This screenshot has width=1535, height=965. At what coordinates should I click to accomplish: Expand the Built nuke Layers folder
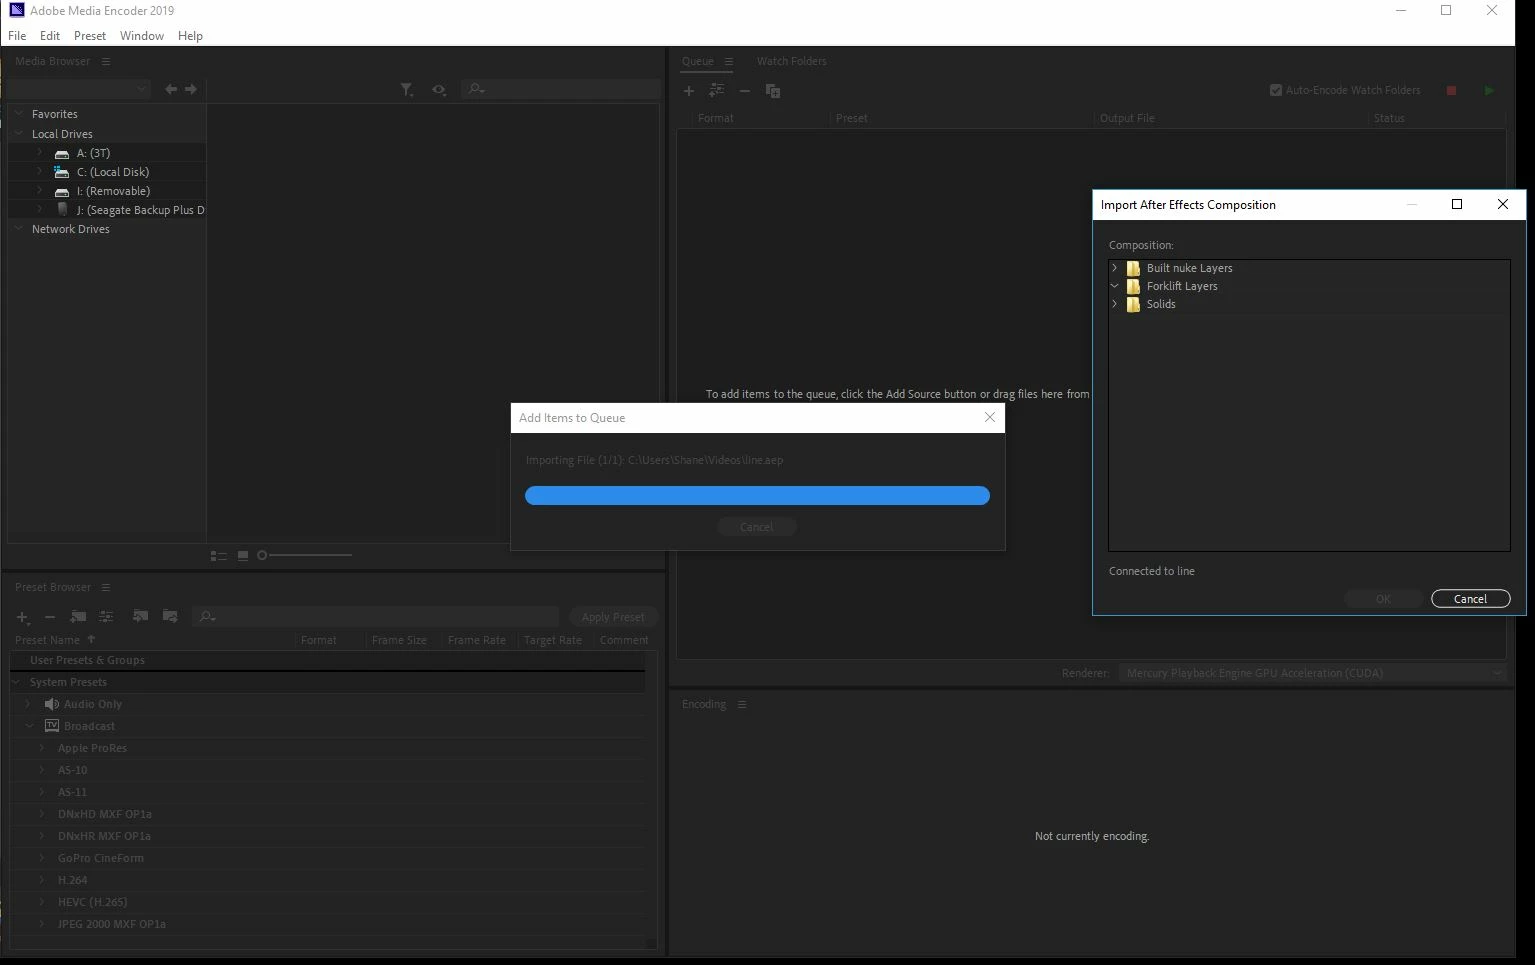[1114, 268]
